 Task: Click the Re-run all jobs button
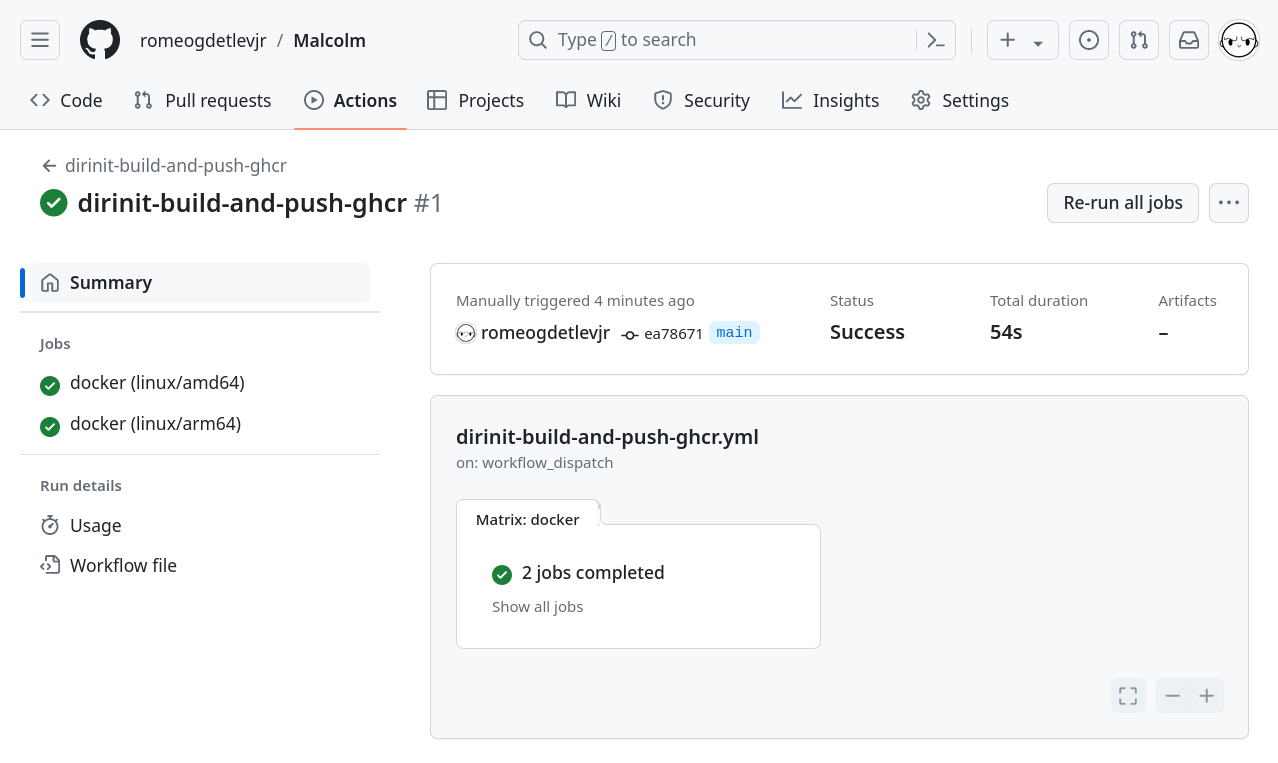click(1123, 203)
